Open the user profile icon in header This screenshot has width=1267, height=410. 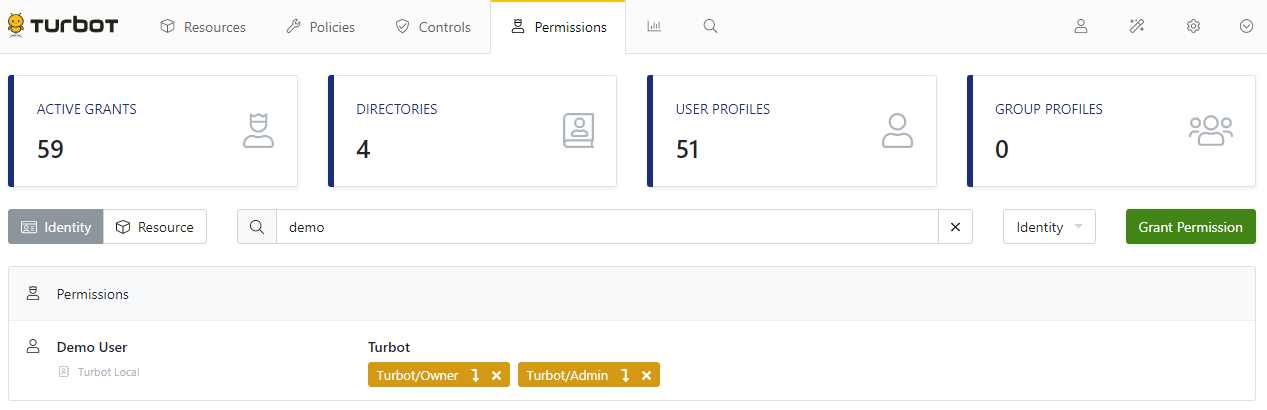(1081, 27)
